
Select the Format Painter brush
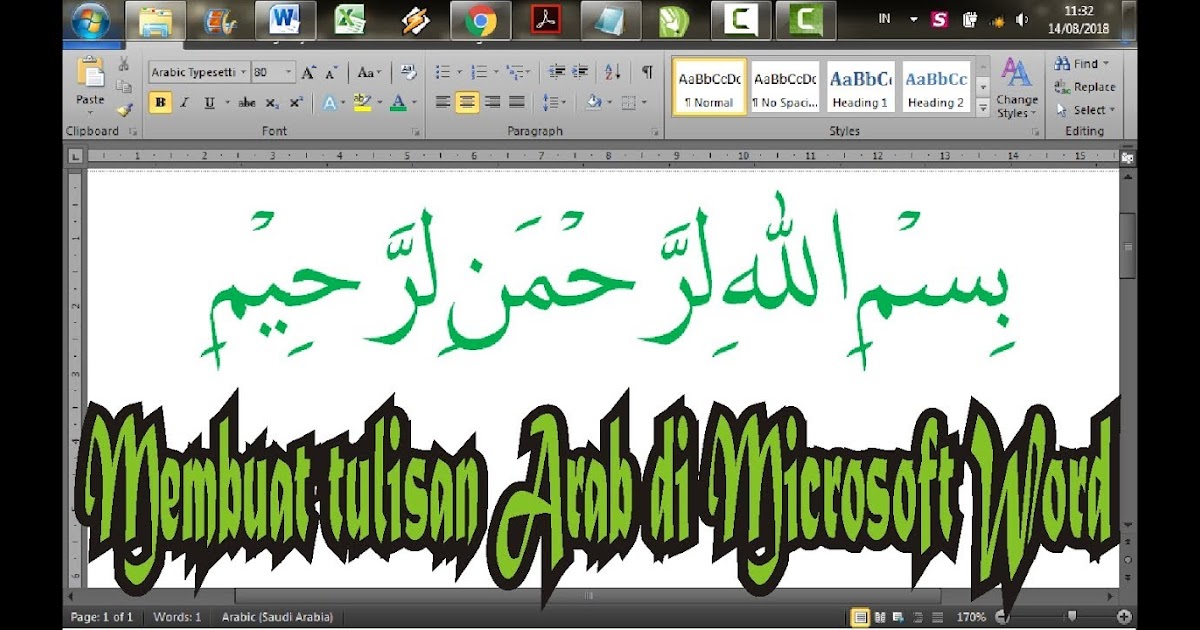(124, 108)
